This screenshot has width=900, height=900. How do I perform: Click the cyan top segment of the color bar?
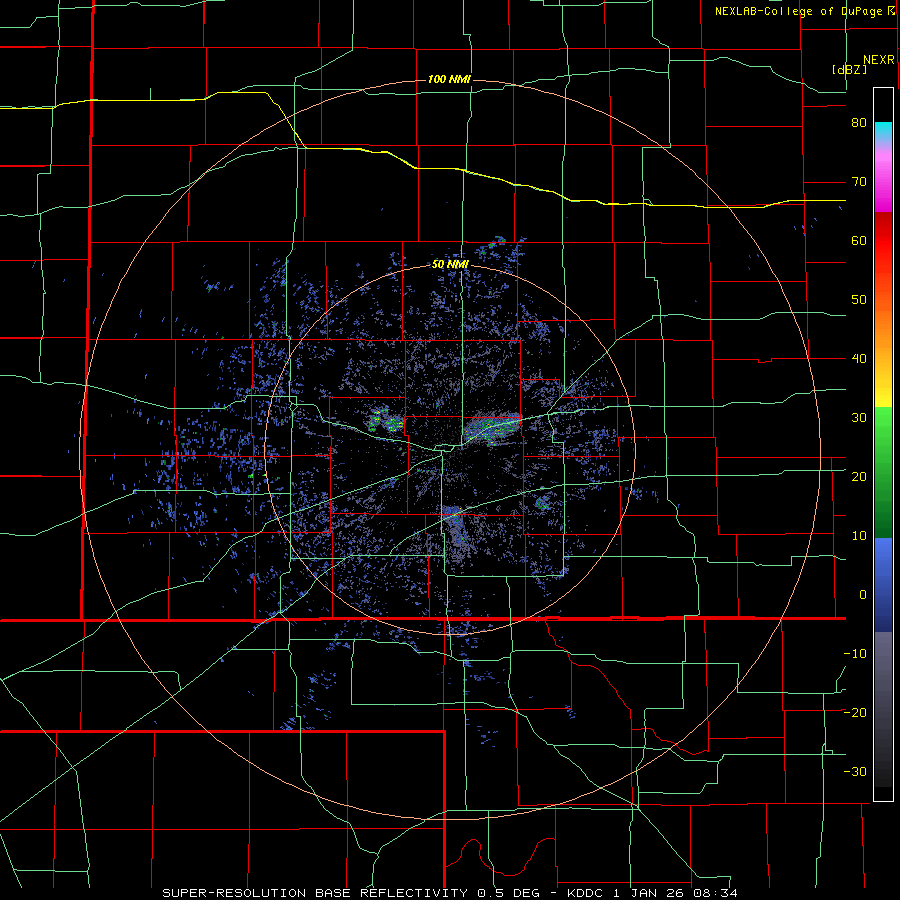tap(883, 130)
